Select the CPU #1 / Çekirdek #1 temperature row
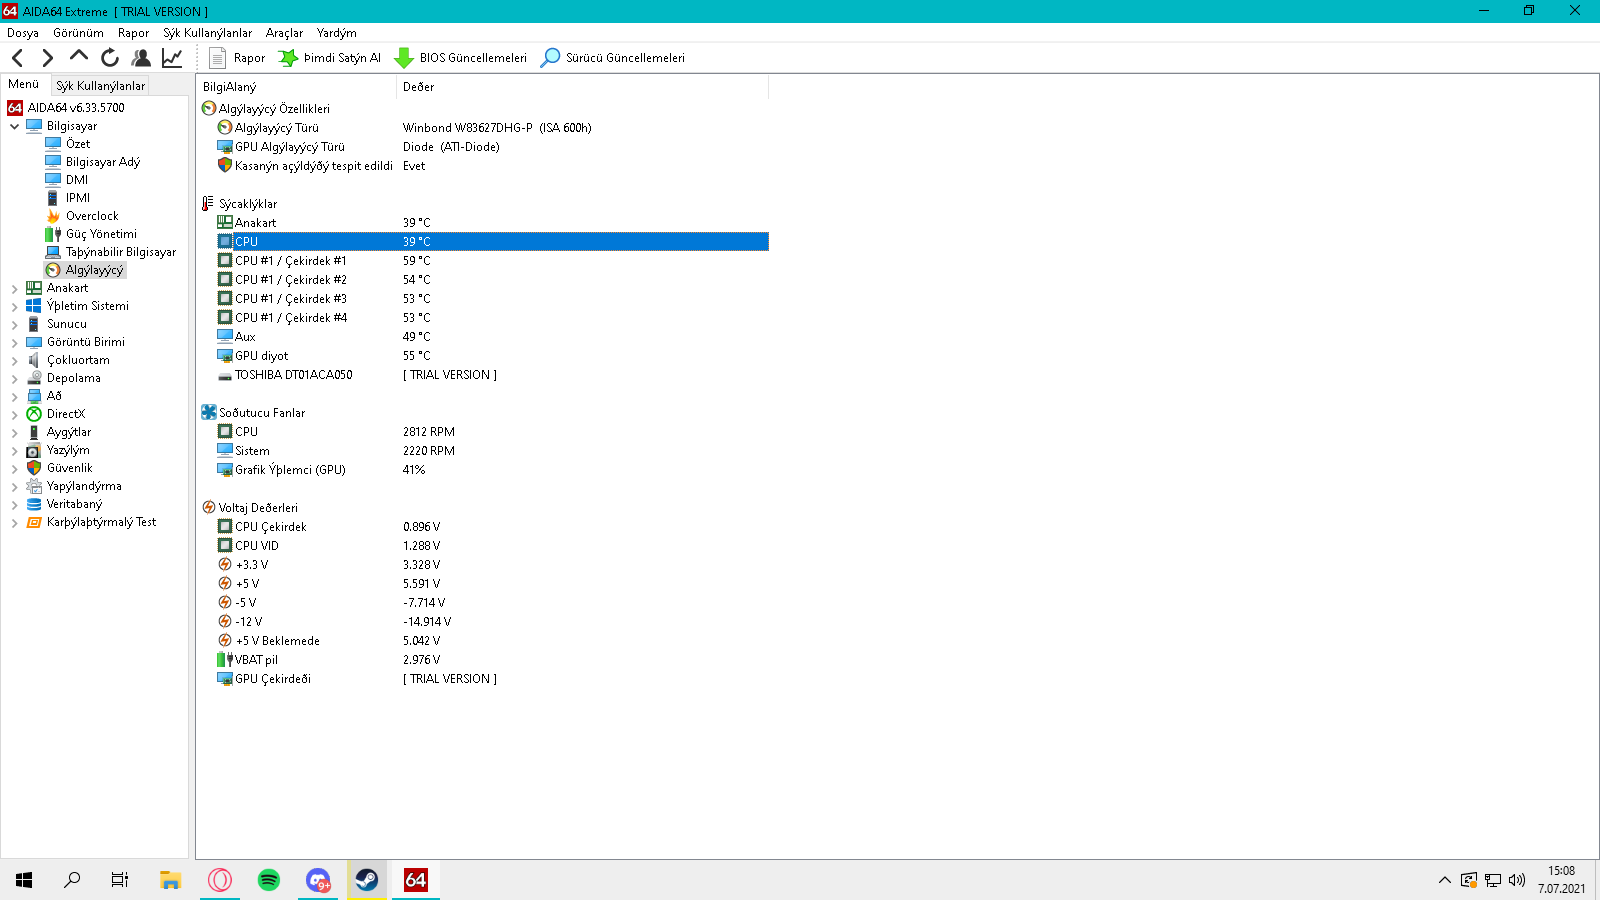Screen dimensions: 1600x900 point(290,260)
